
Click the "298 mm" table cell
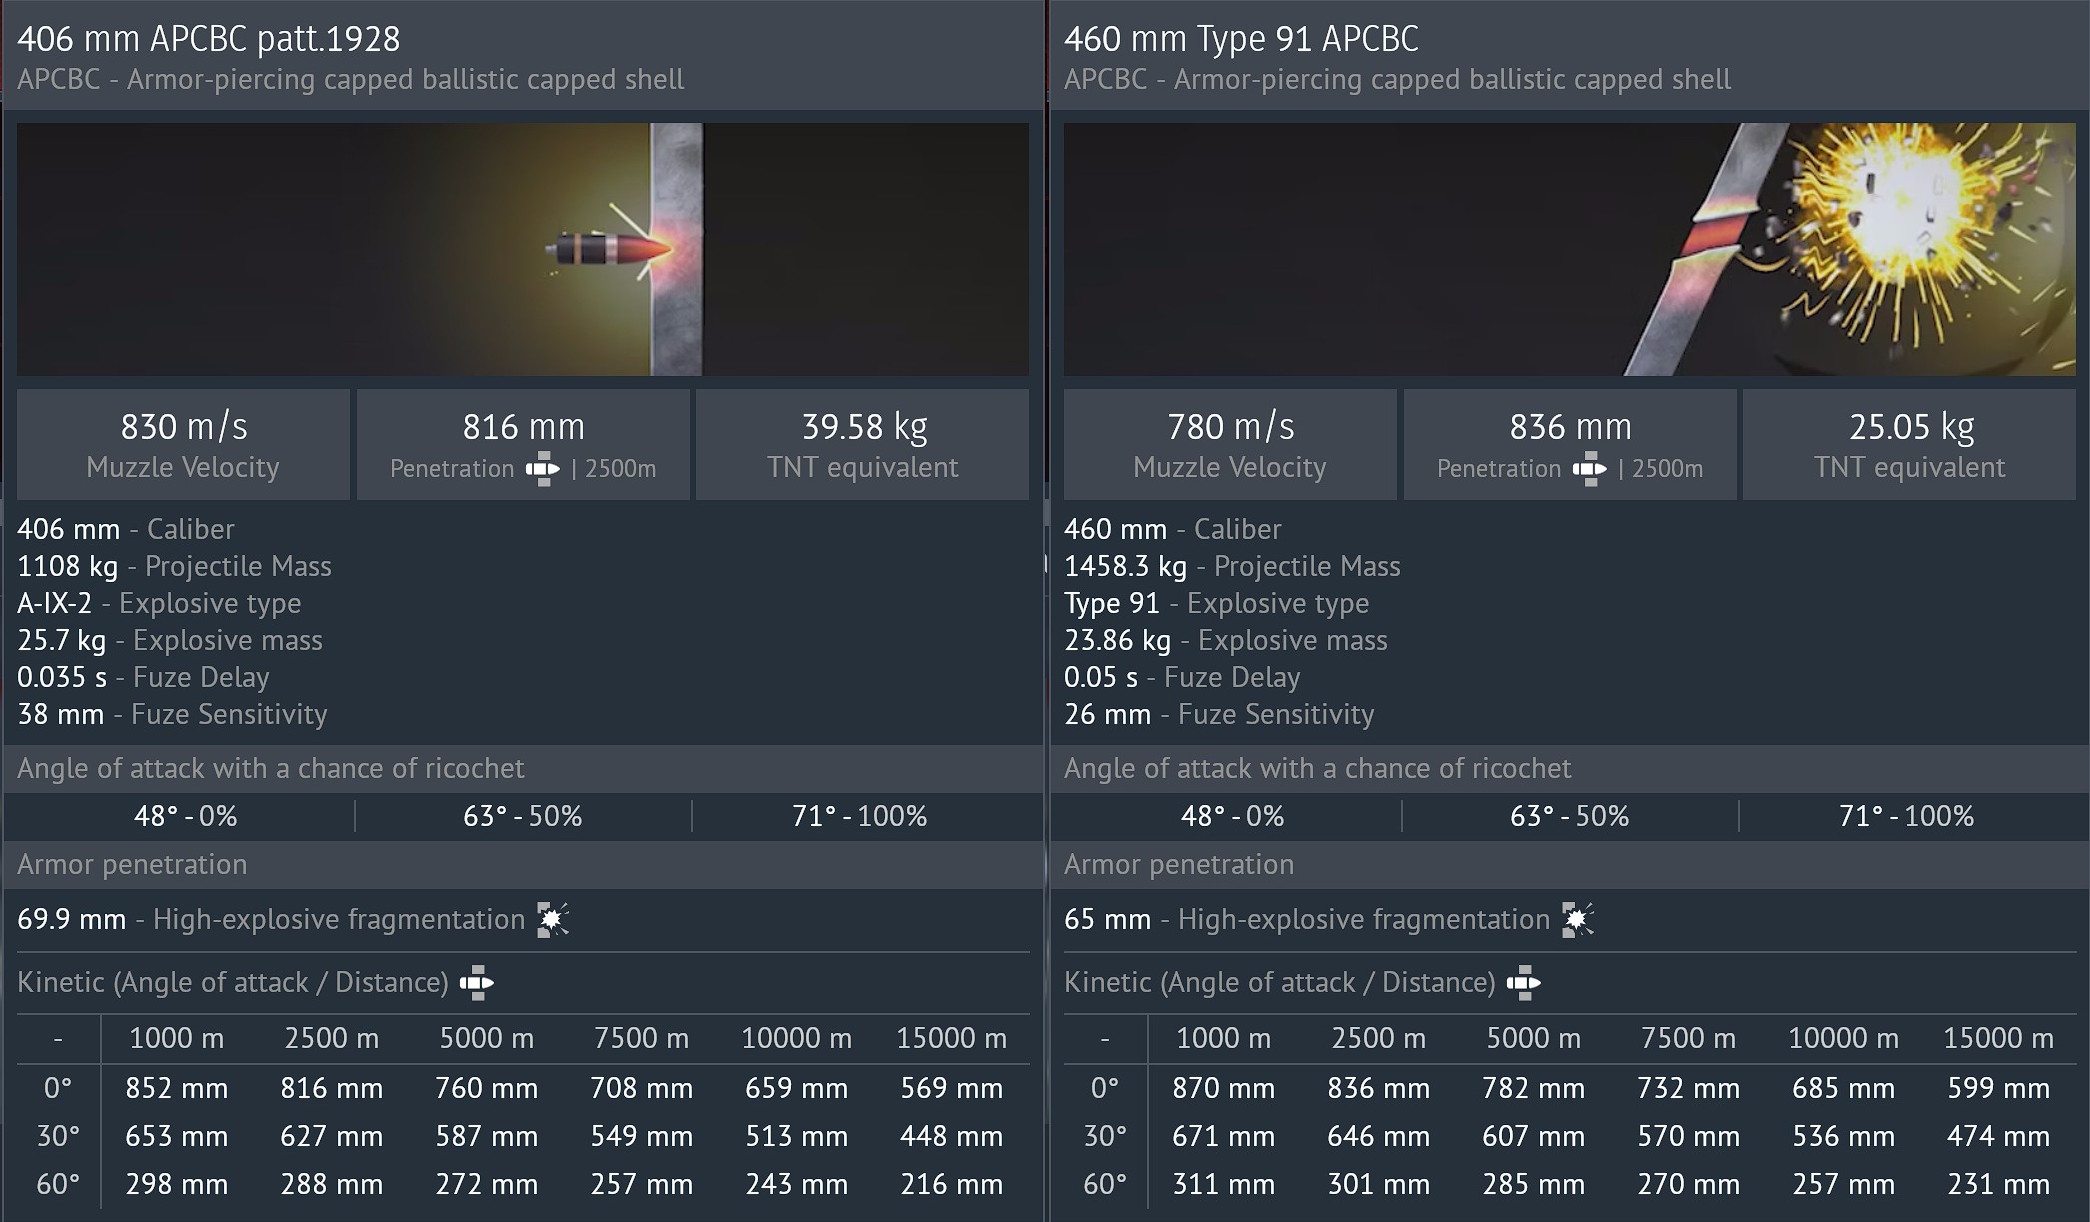(x=177, y=1184)
